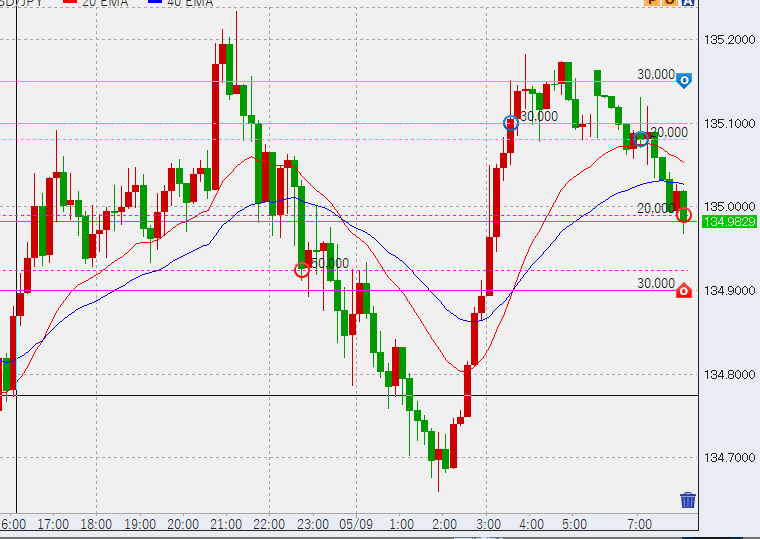Select the red circle marker labeled 50,000
This screenshot has height=539, width=760.
pyautogui.click(x=301, y=269)
